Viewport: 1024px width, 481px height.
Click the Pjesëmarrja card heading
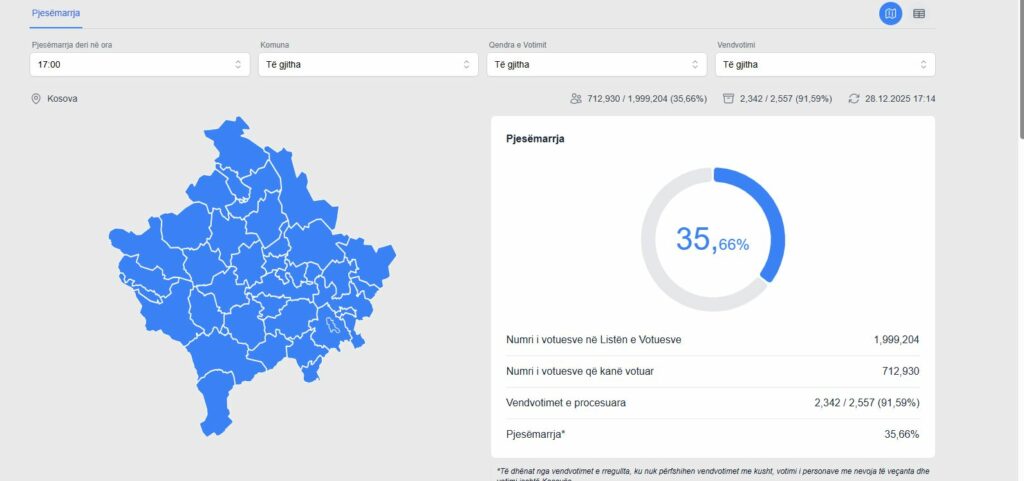(535, 139)
